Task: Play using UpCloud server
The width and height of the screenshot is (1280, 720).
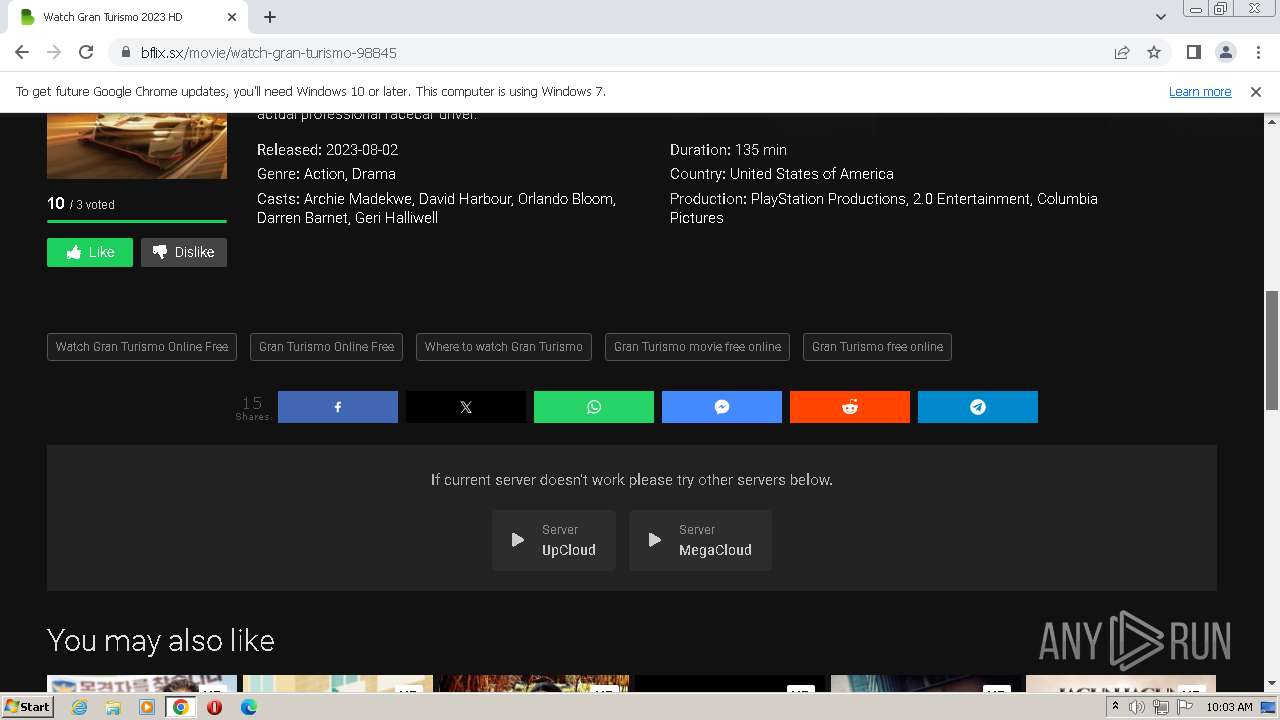Action: (x=554, y=540)
